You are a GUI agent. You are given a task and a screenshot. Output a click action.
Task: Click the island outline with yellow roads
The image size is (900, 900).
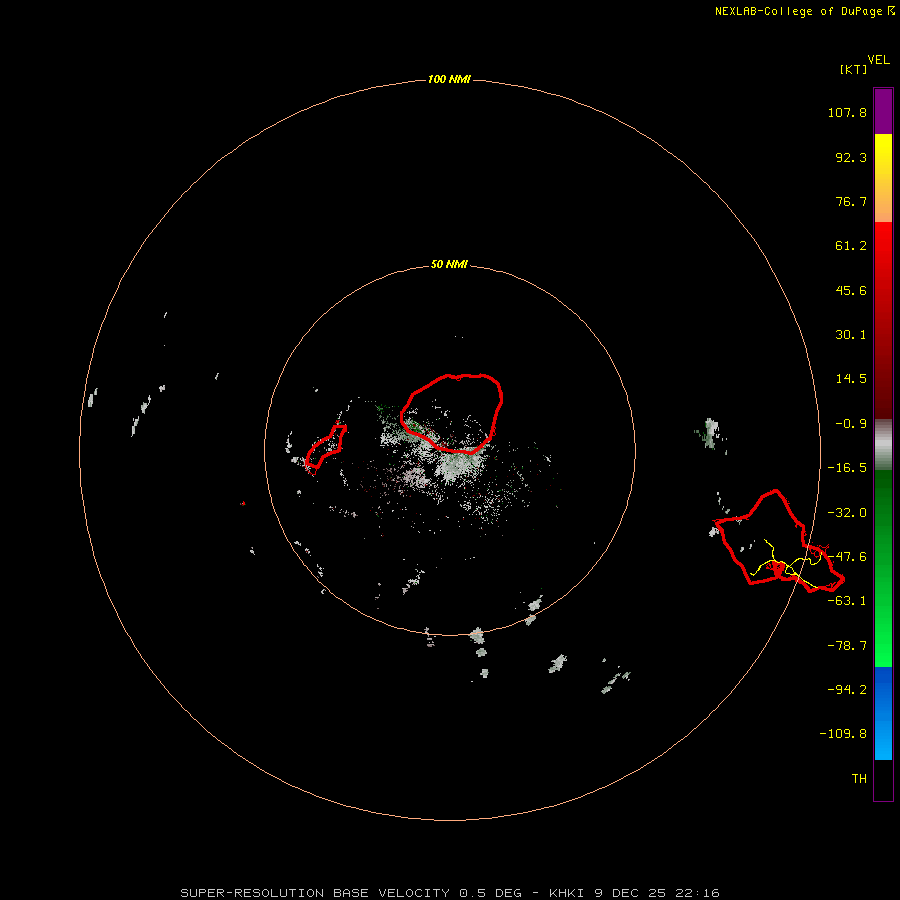point(778,540)
